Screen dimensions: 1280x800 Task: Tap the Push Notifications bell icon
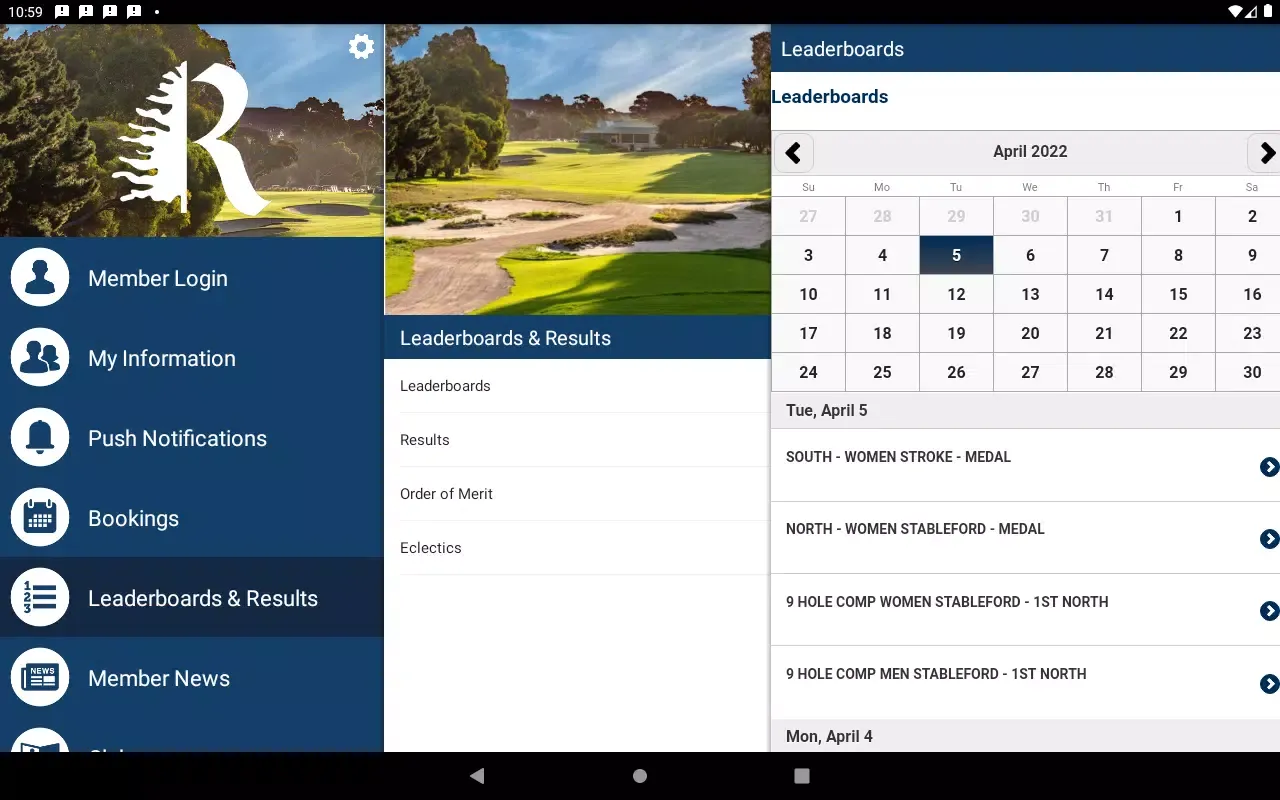(x=40, y=438)
